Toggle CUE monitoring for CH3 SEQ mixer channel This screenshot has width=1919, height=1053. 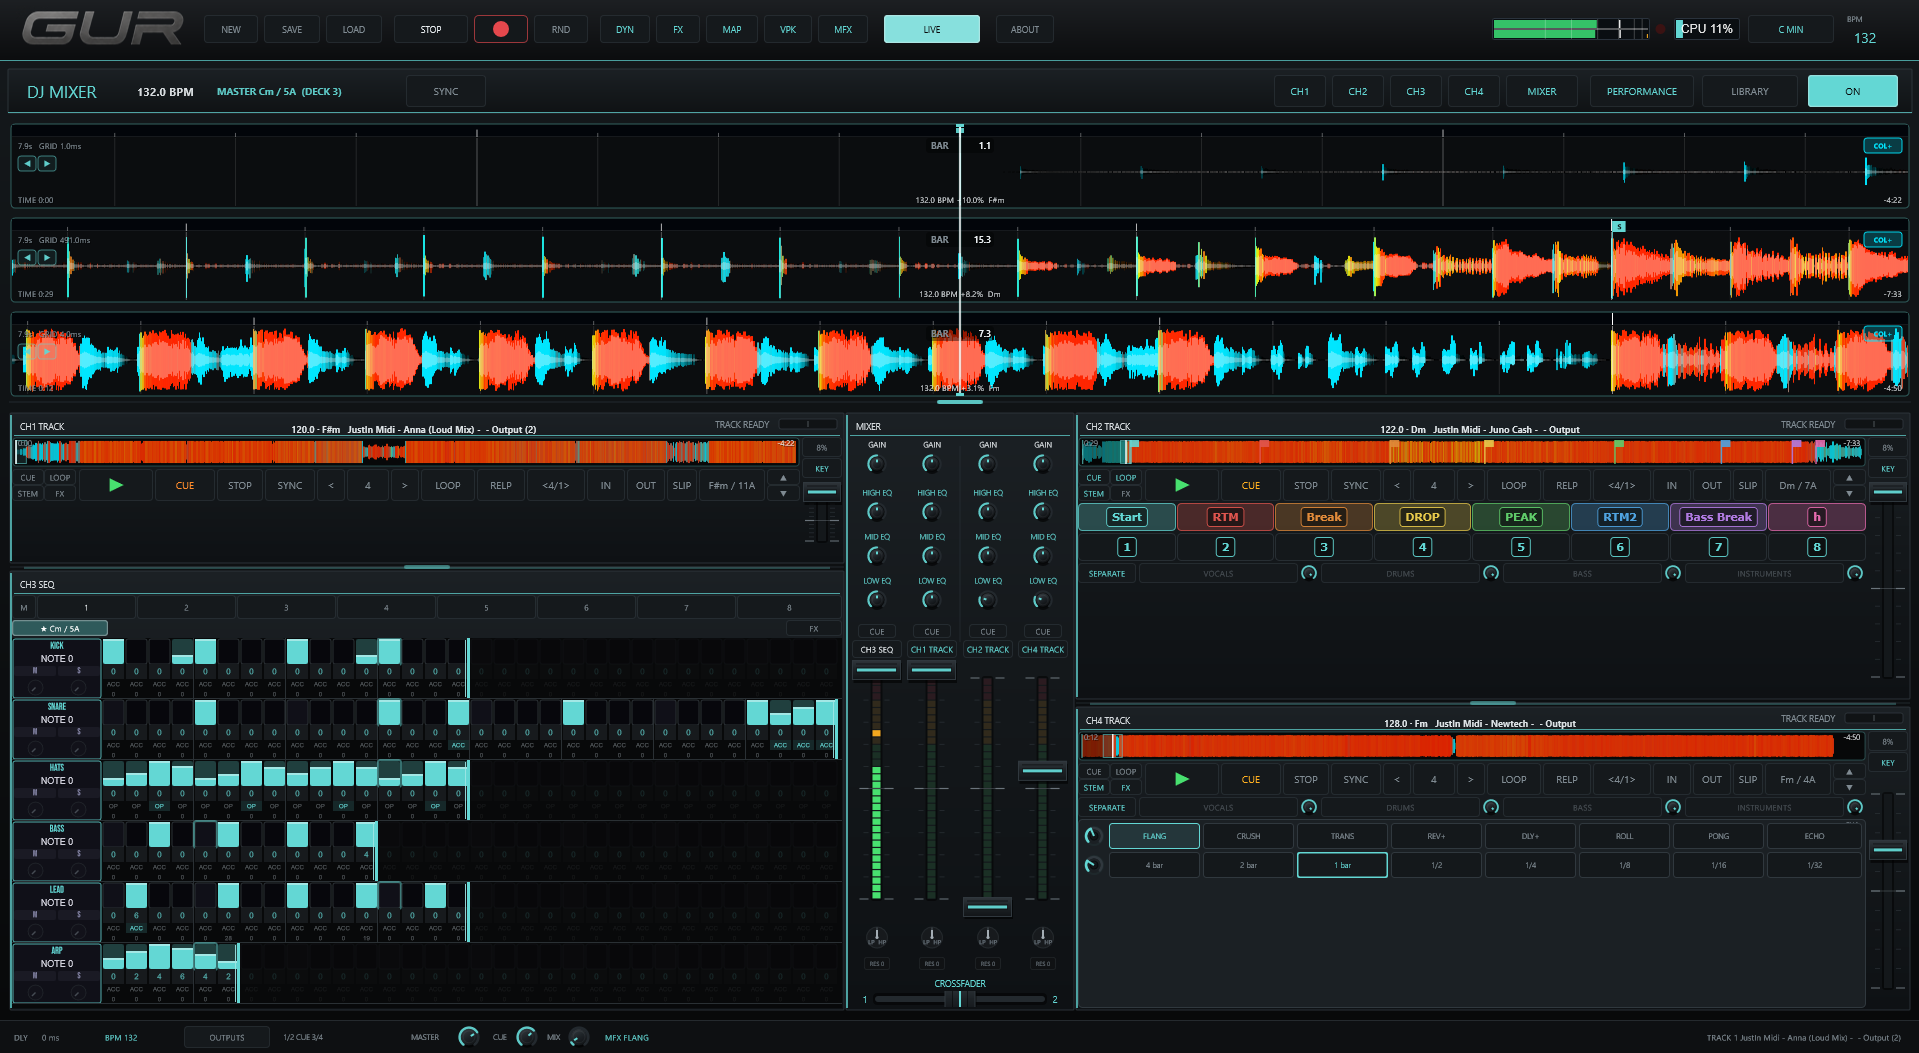pyautogui.click(x=876, y=632)
